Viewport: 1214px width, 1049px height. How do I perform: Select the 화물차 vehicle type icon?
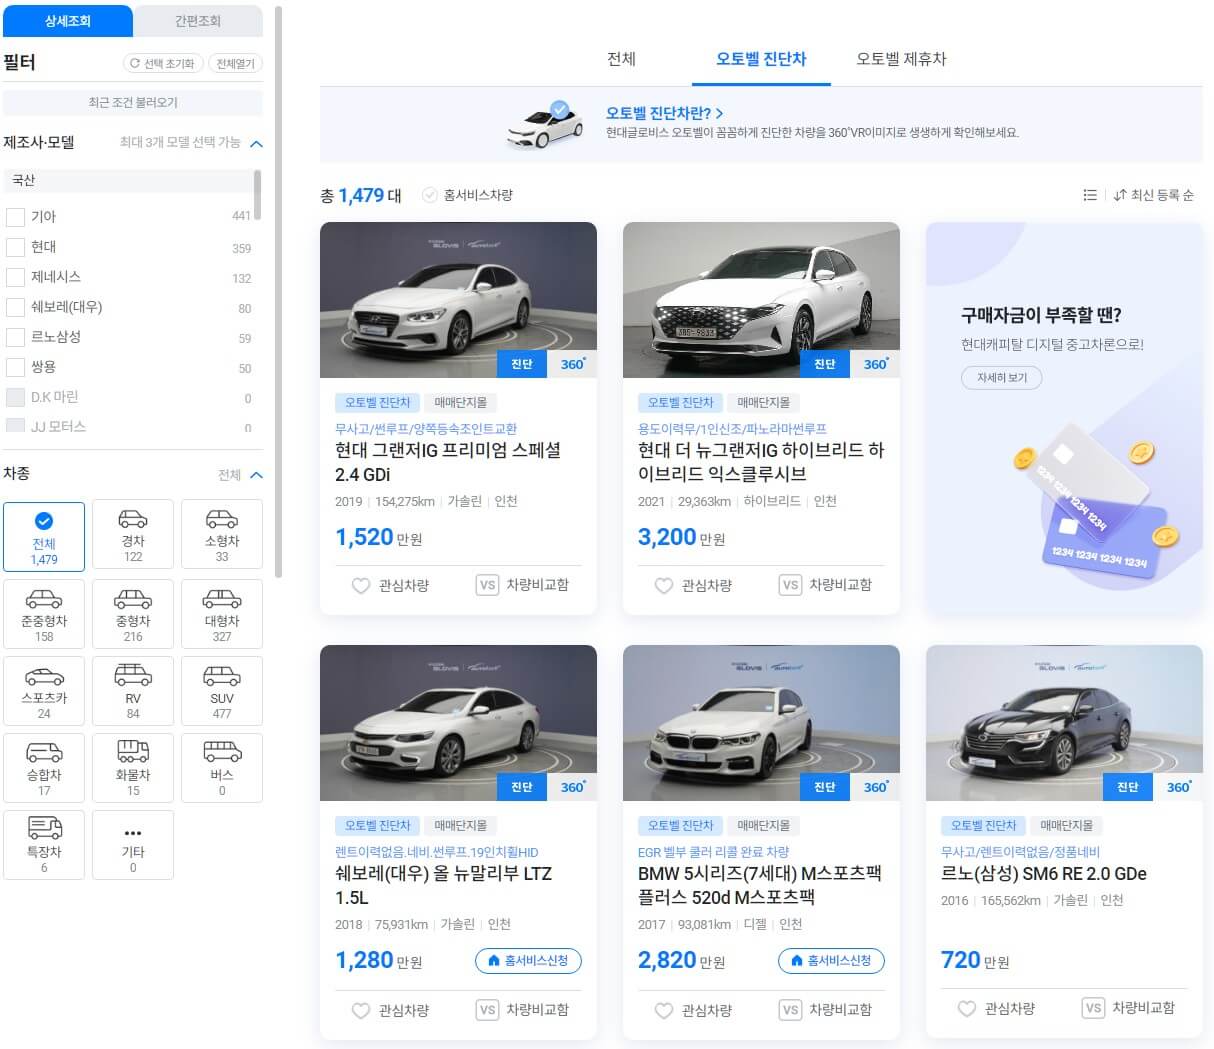(133, 768)
